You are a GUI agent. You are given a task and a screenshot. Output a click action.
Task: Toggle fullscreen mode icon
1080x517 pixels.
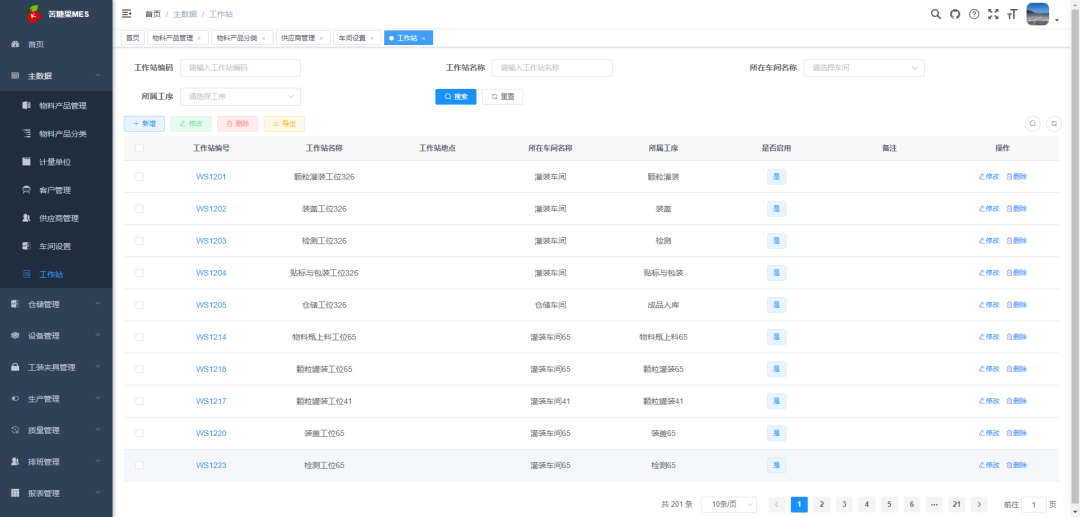tap(993, 14)
